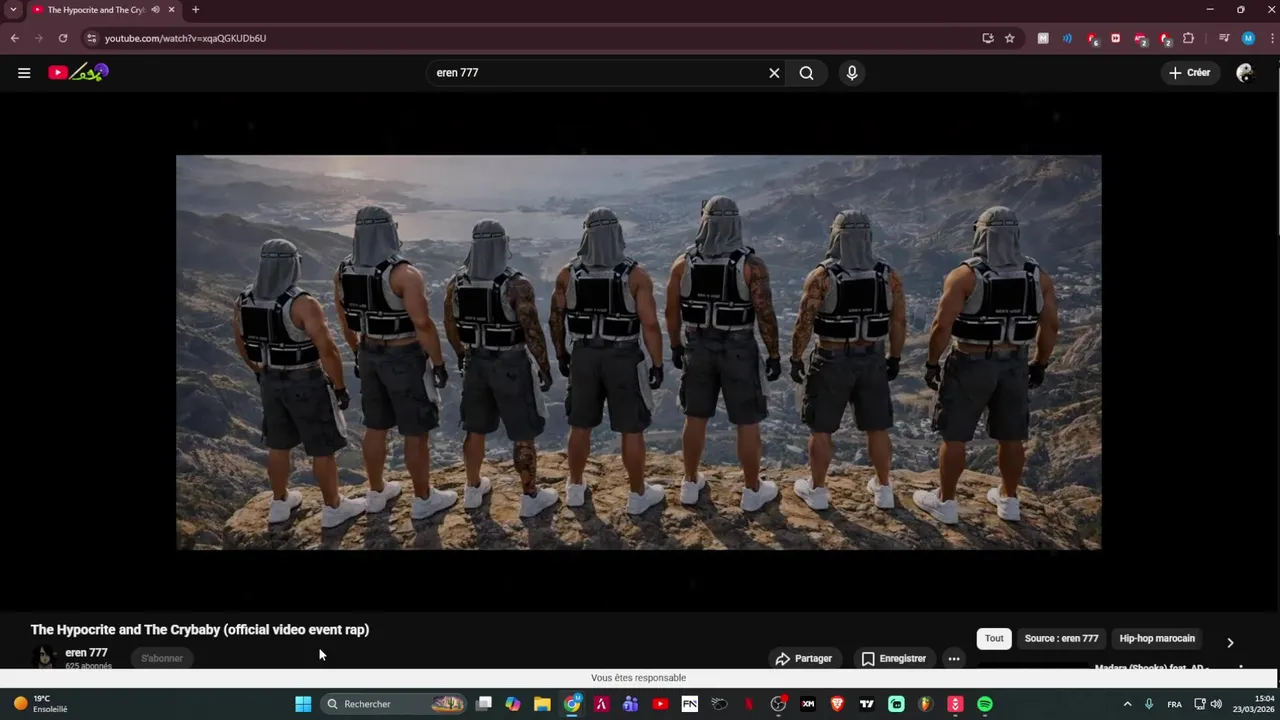
Task: Select 'The Hypocrite and The Cry' browser tab
Action: click(95, 10)
